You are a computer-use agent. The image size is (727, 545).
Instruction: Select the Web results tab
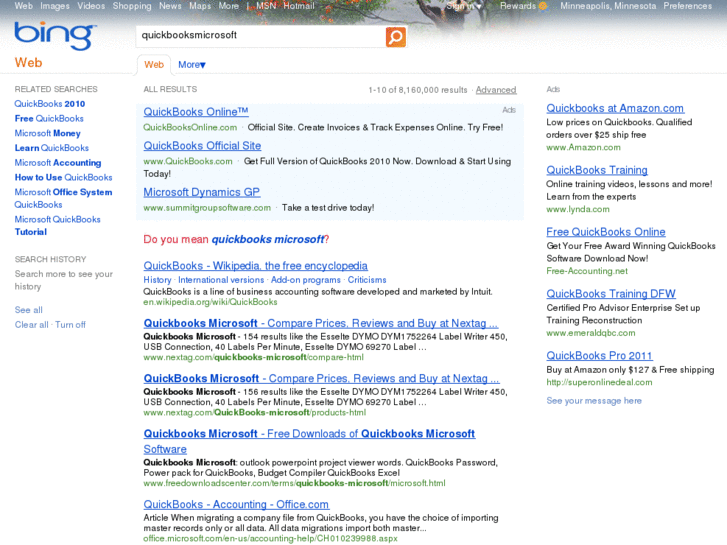tap(154, 65)
